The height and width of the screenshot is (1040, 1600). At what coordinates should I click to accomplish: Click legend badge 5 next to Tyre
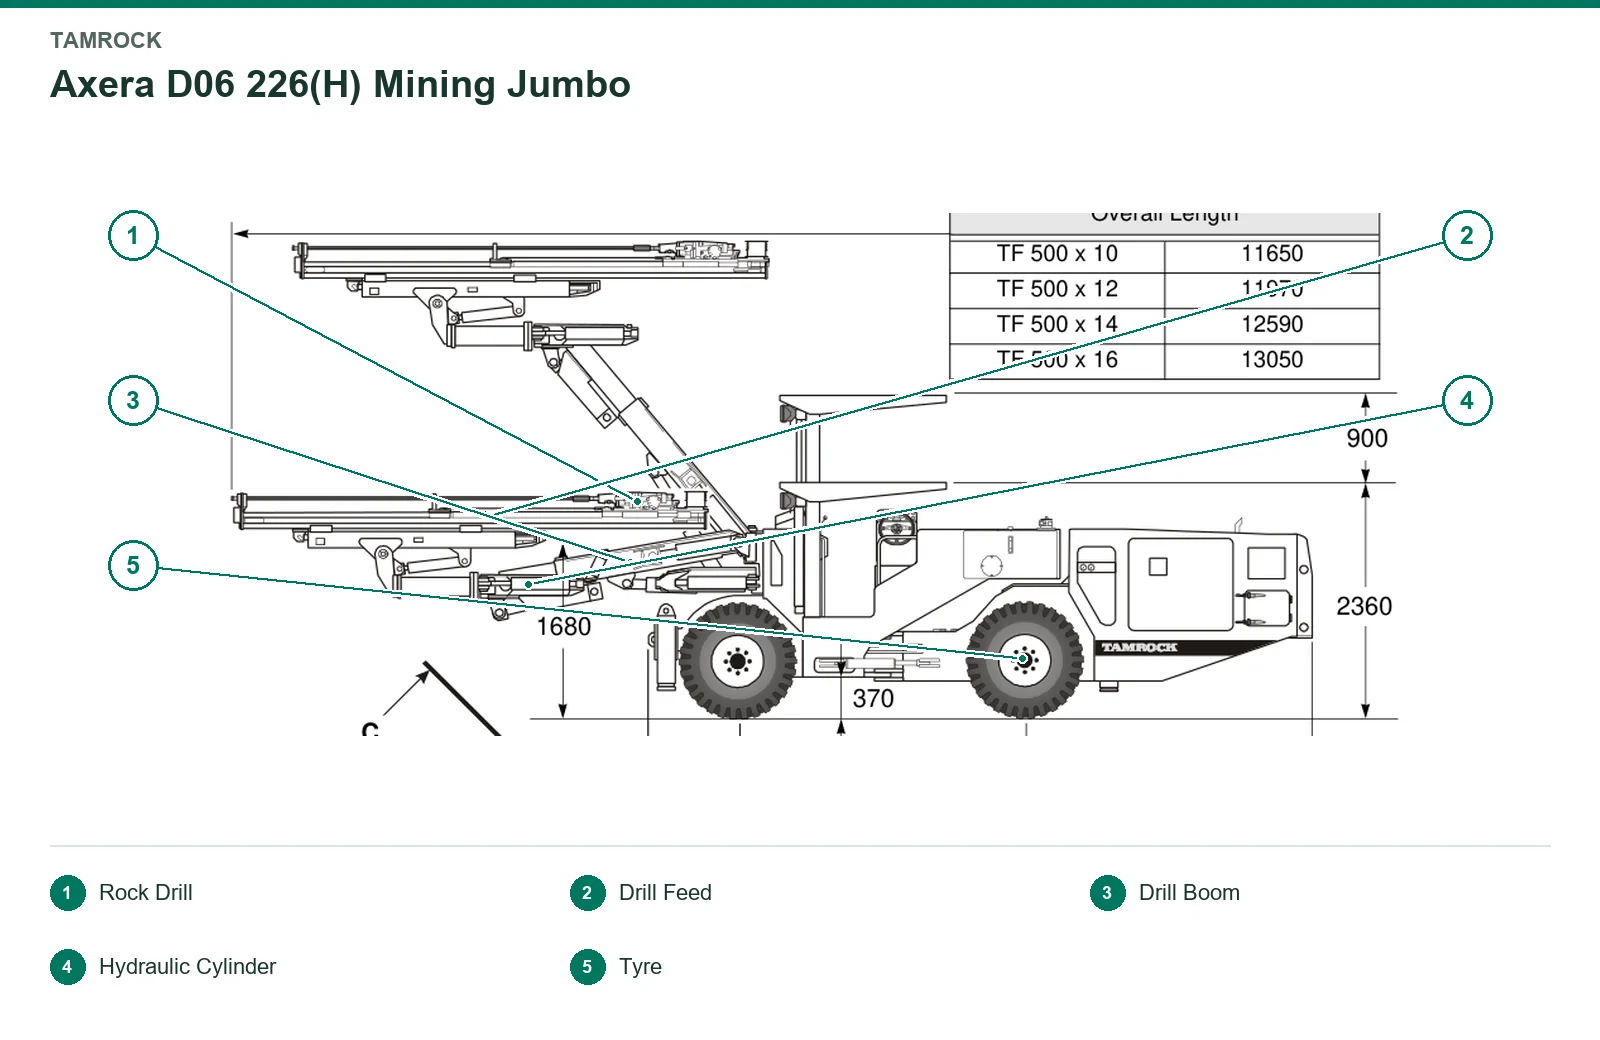tap(588, 967)
